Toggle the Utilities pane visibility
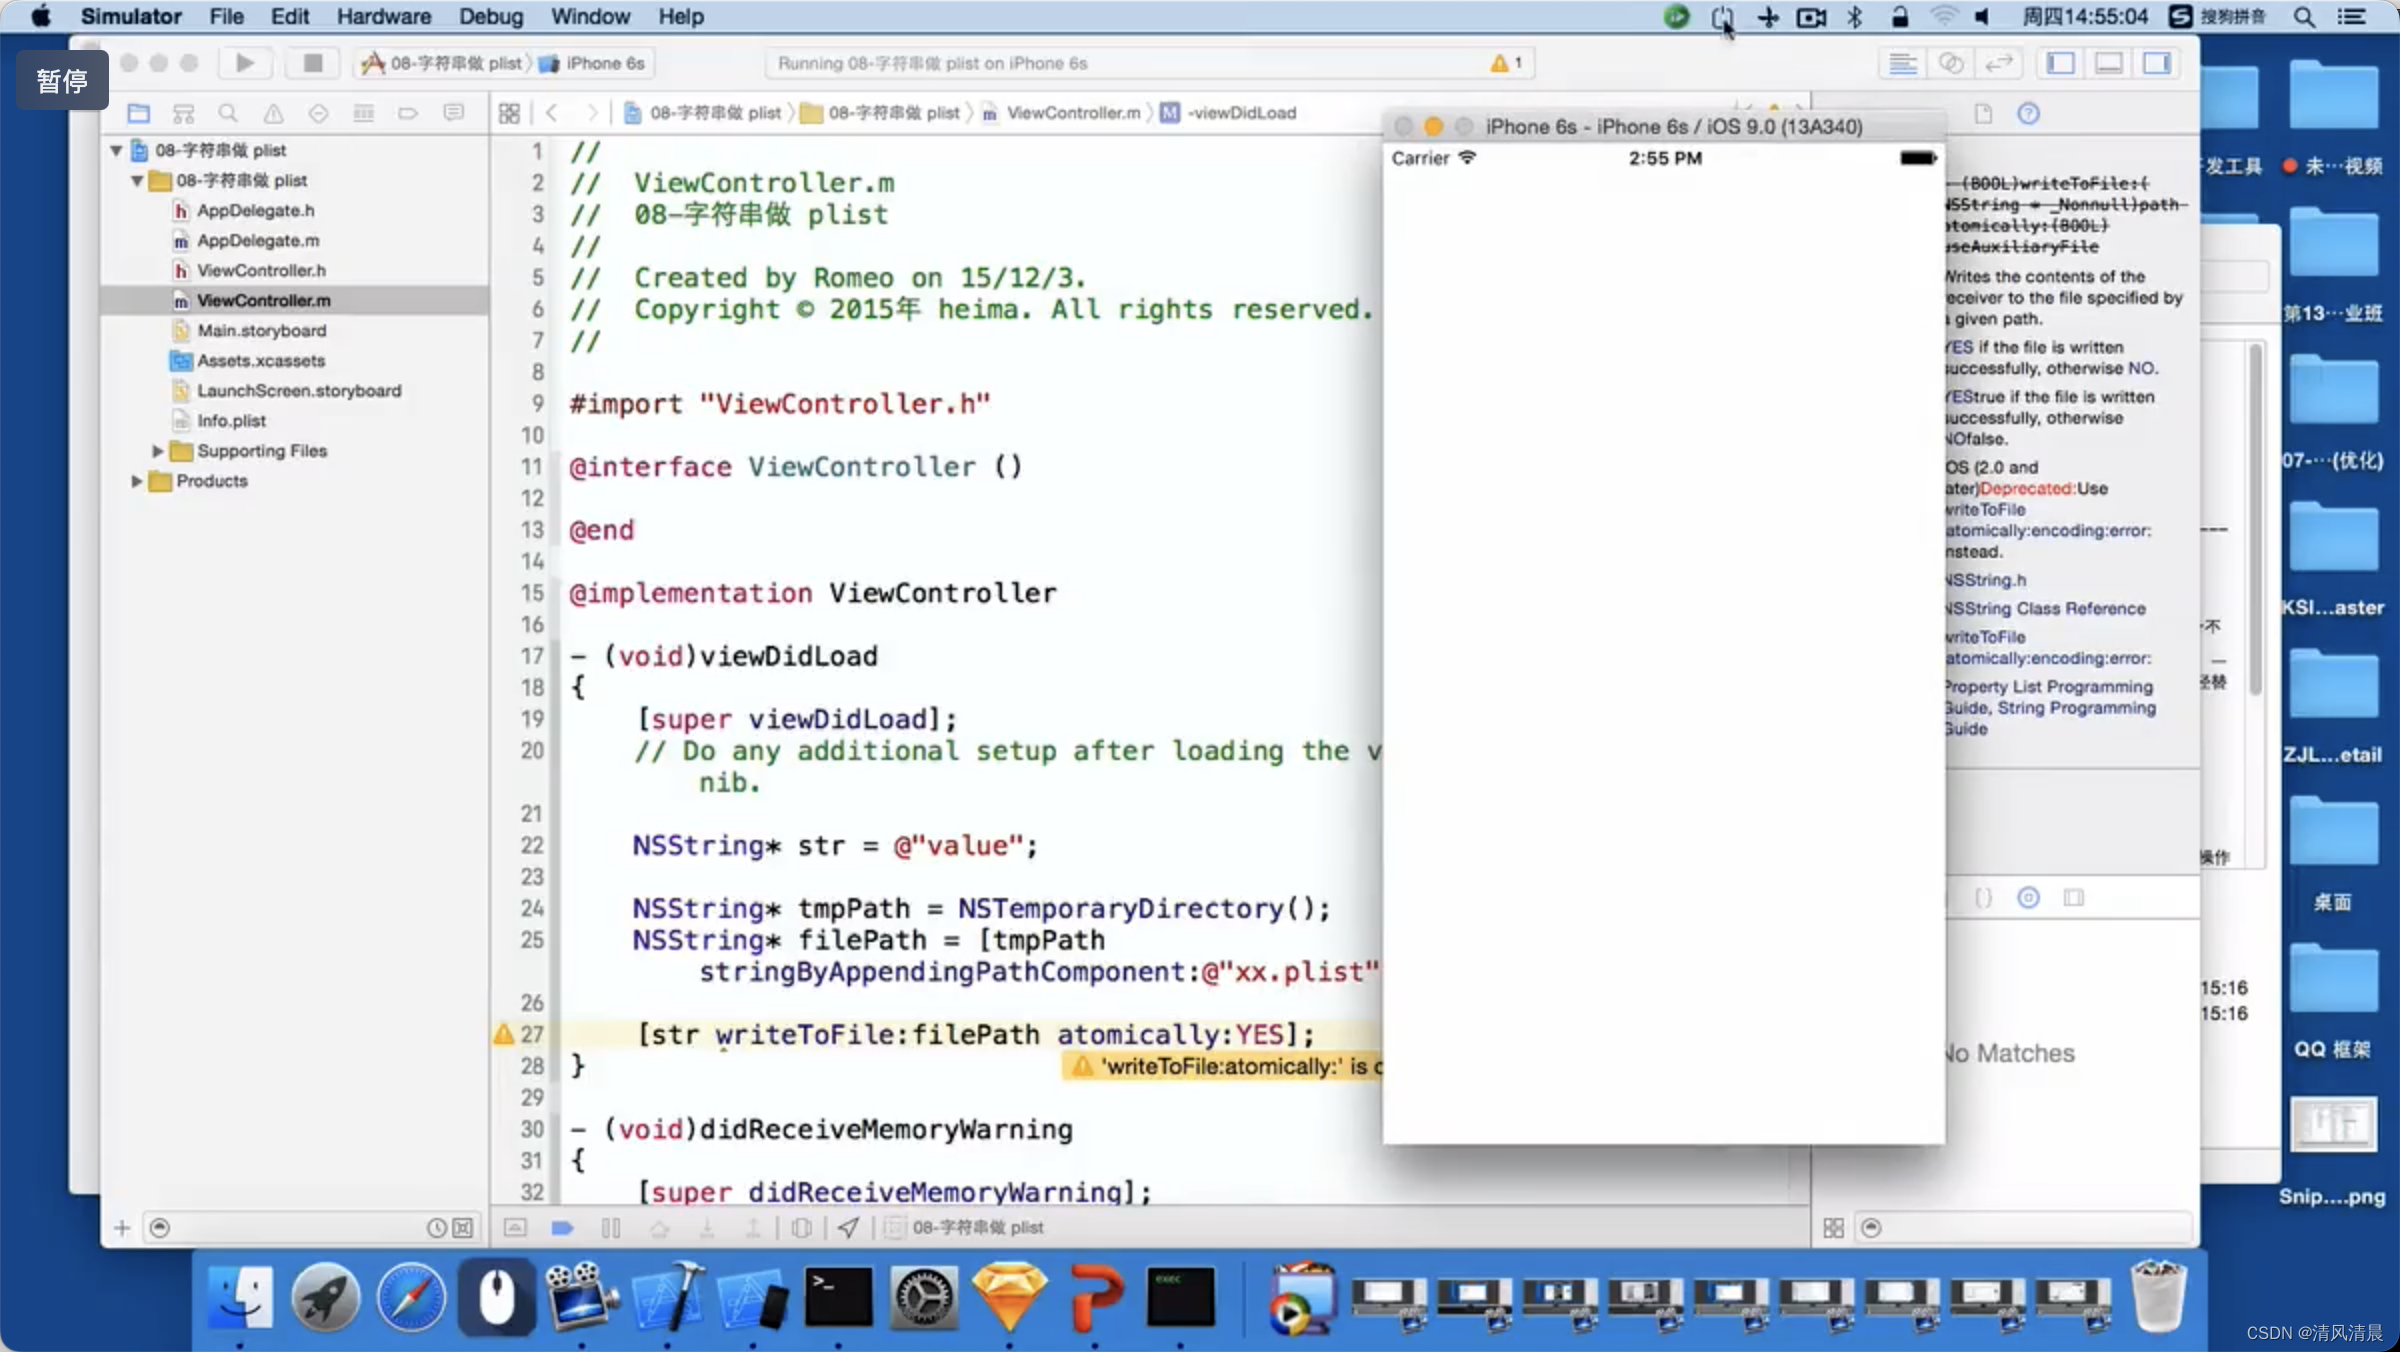Image resolution: width=2400 pixels, height=1352 pixels. pyautogui.click(x=2157, y=63)
